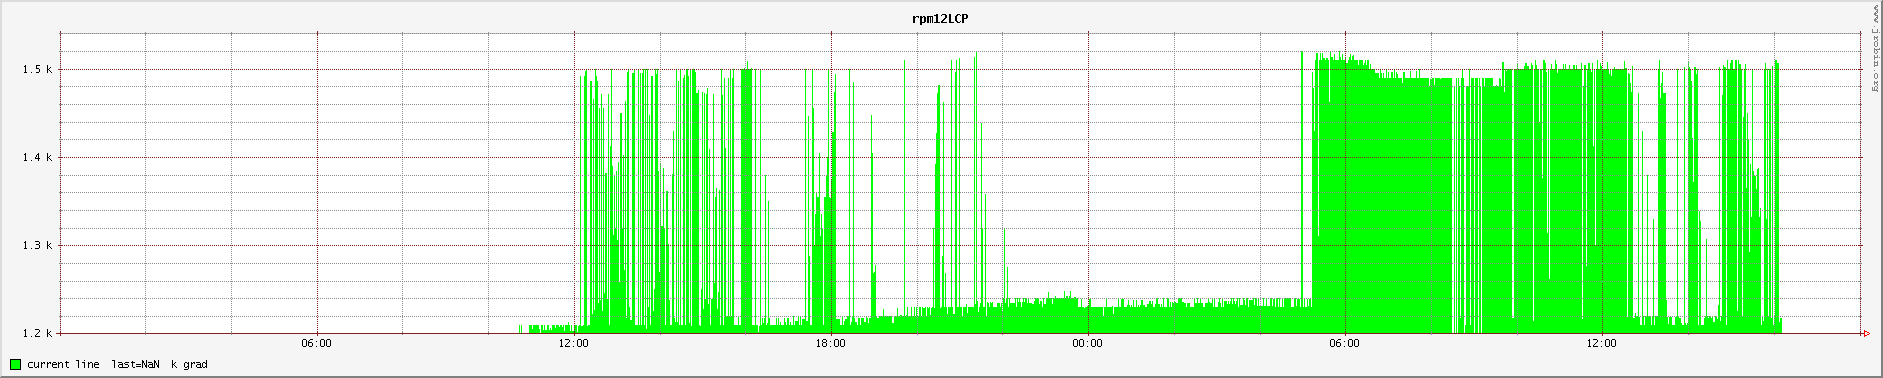This screenshot has width=1883, height=378.
Task: Click the final 12:00 time axis label
Action: [x=1602, y=344]
